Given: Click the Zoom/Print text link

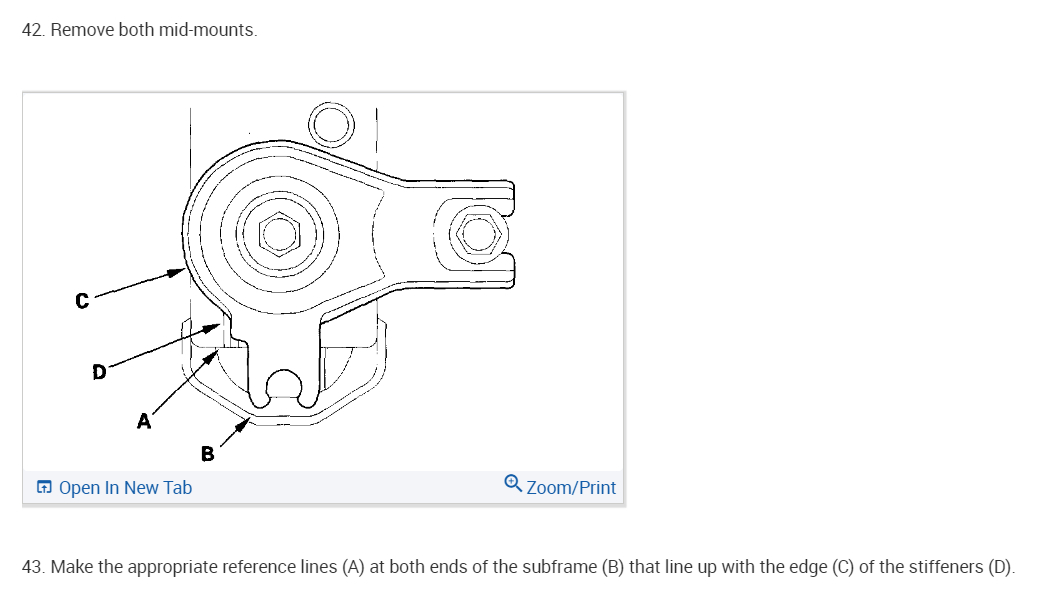Looking at the screenshot, I should [x=571, y=488].
